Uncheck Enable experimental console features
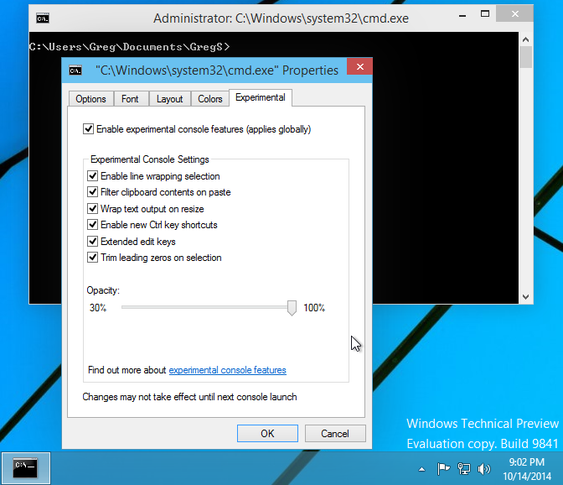Screen dimensions: 563x485 point(88,129)
